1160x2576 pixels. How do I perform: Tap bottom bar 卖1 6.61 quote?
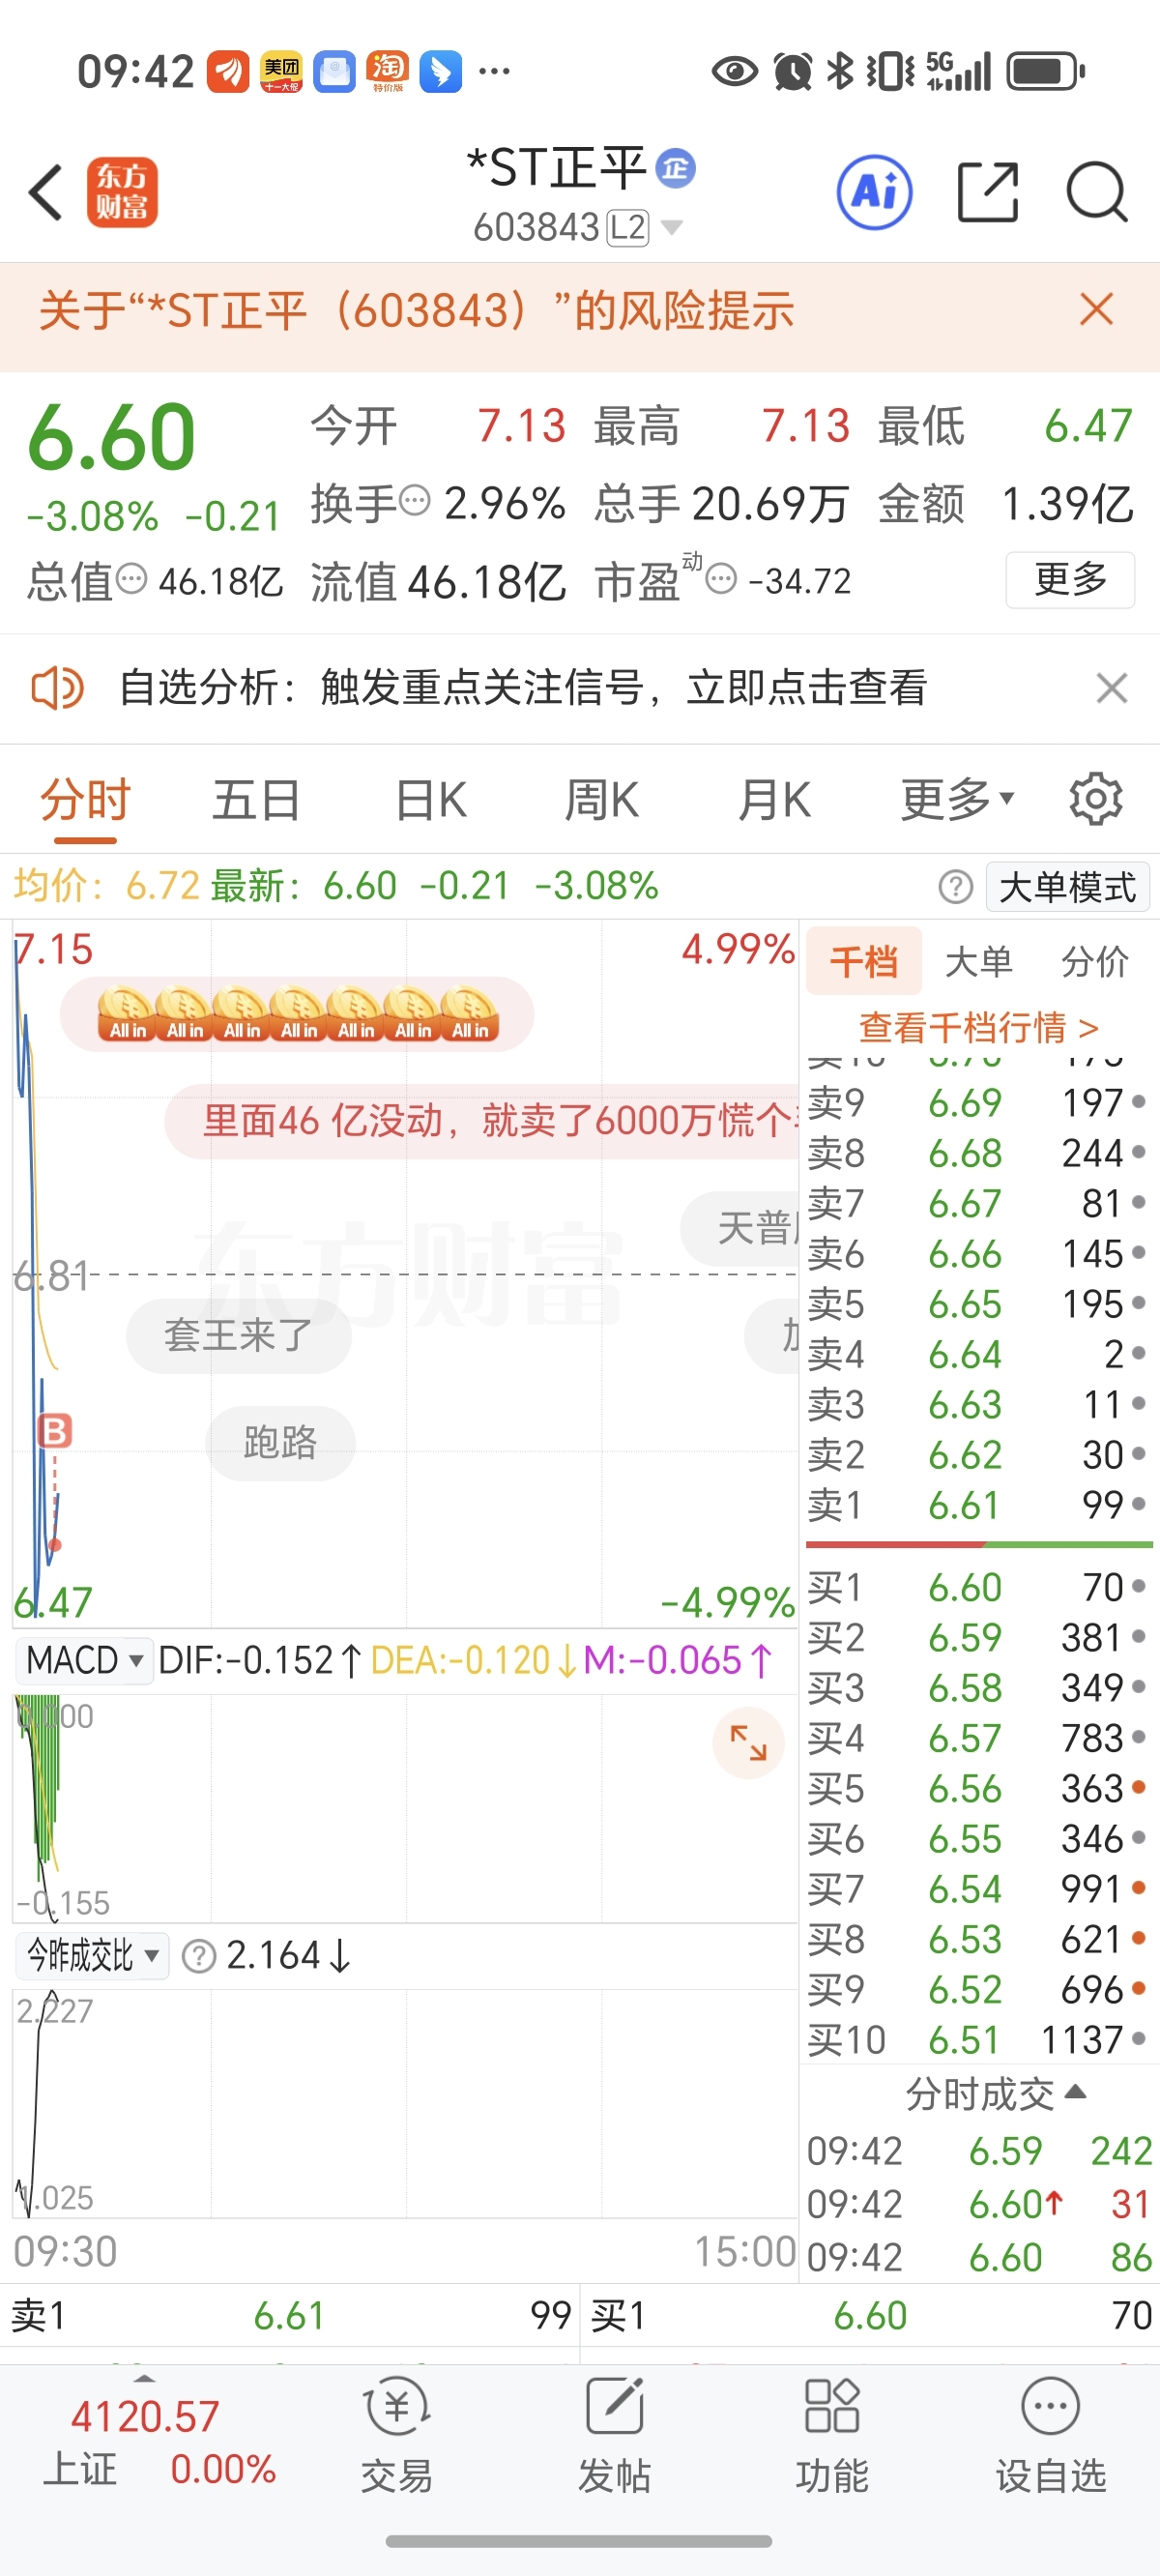pos(290,2315)
